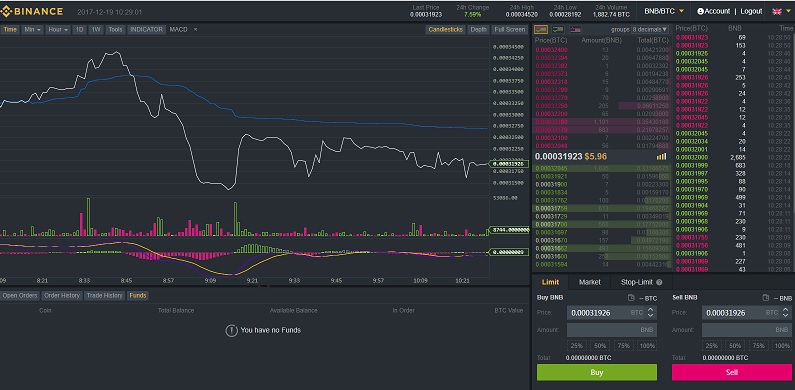Click the Sell price stepper arrows
The image size is (795, 390).
[786, 312]
